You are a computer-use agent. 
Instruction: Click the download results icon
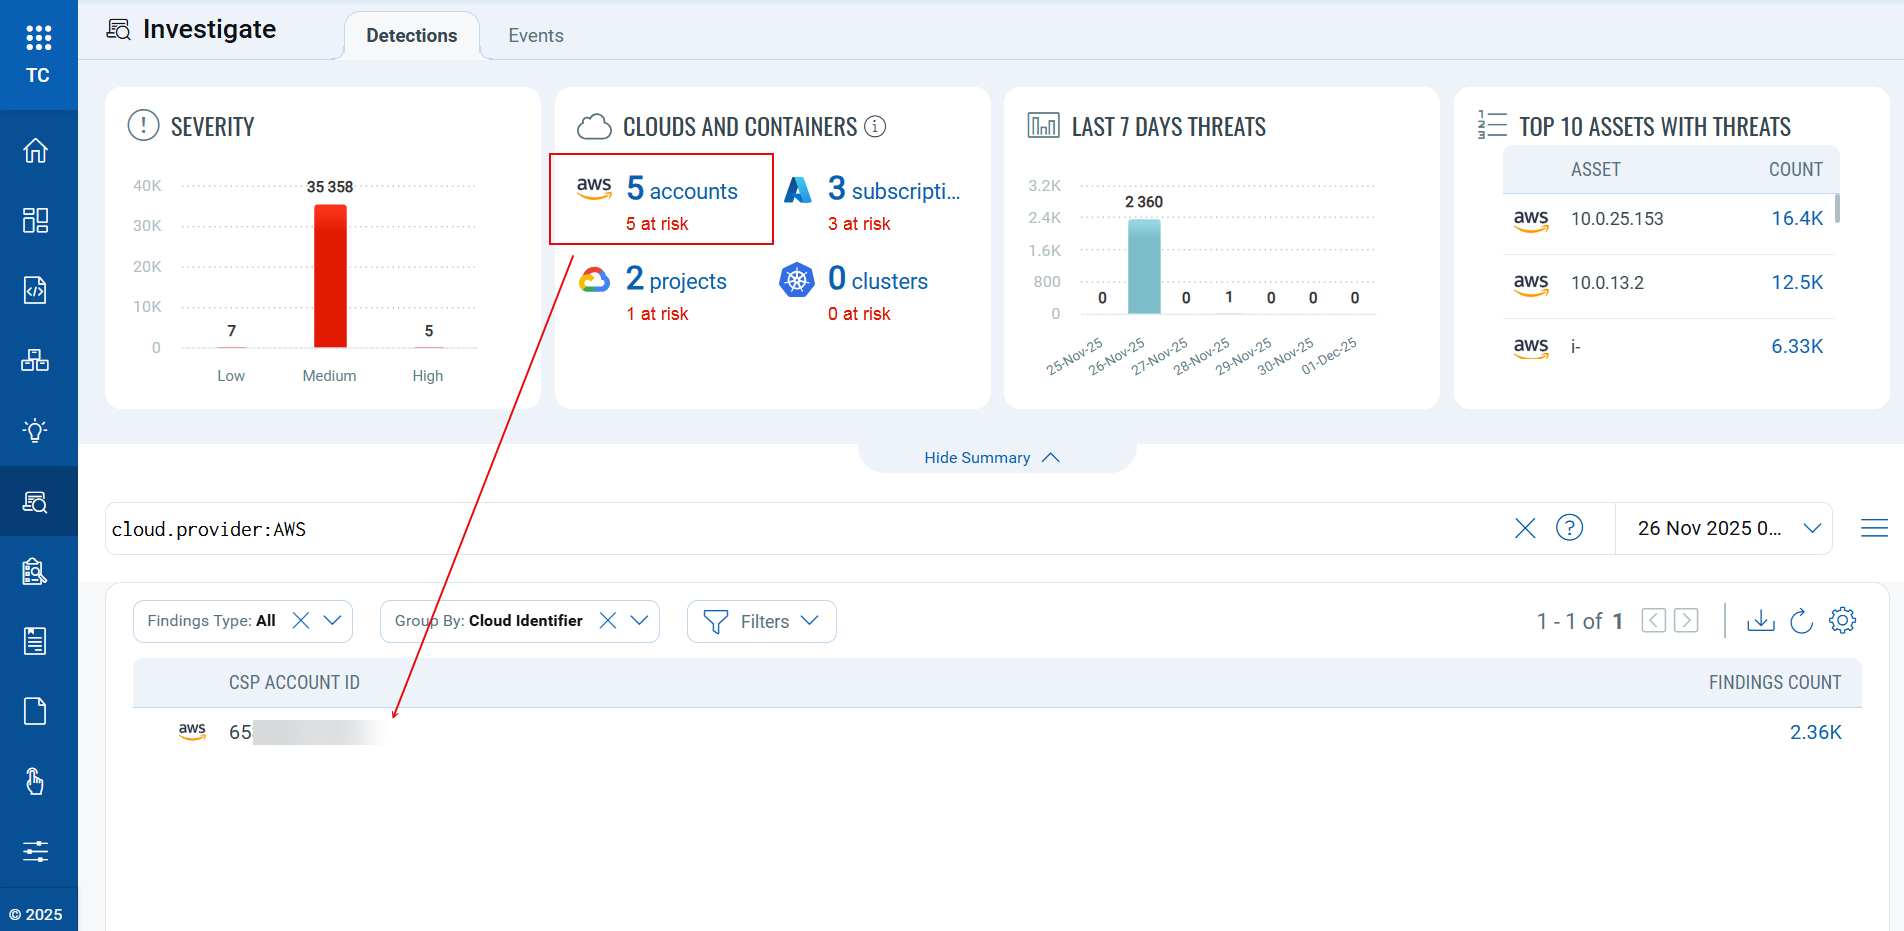tap(1761, 620)
